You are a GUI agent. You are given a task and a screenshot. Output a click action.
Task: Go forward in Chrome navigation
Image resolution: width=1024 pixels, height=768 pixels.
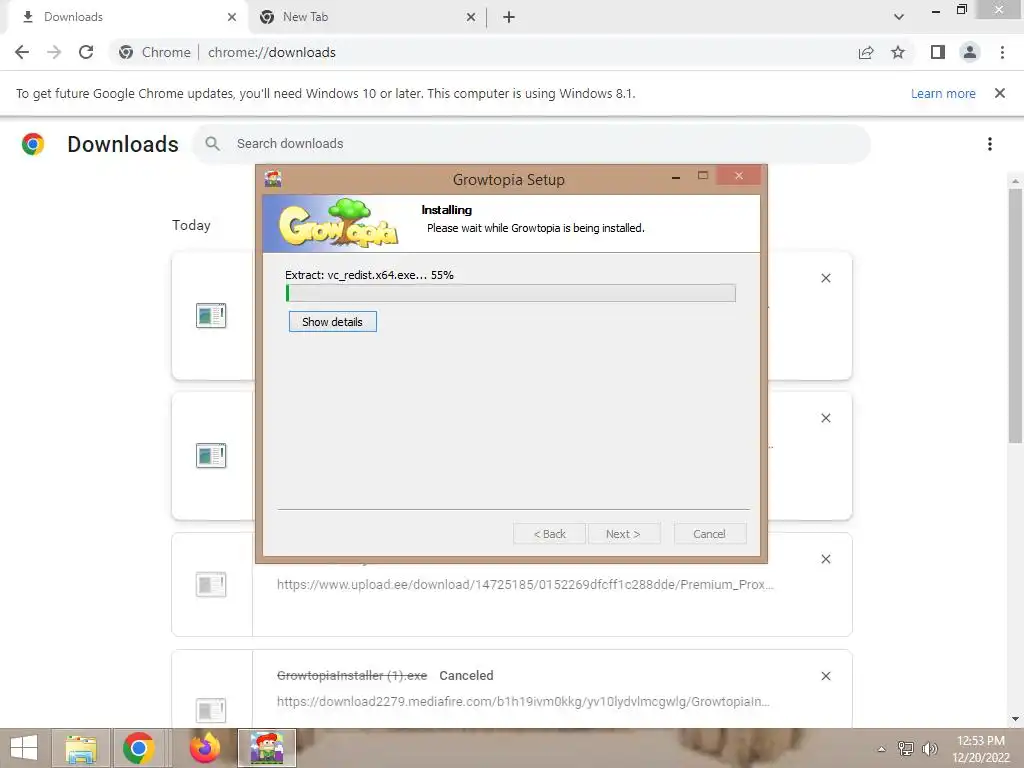[54, 52]
